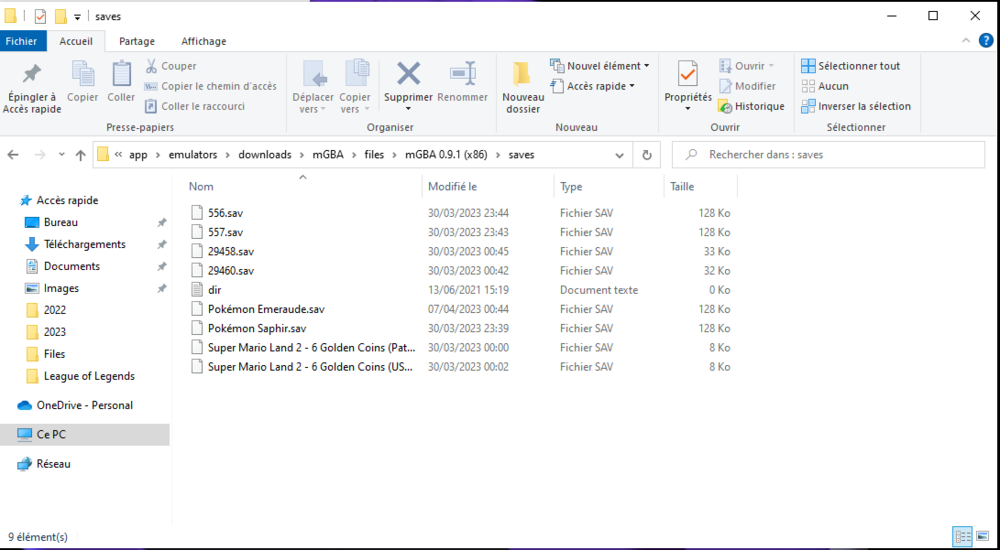This screenshot has width=1000, height=550.
Task: Click Épingler à Accès rapide pin icon
Action: (x=32, y=74)
